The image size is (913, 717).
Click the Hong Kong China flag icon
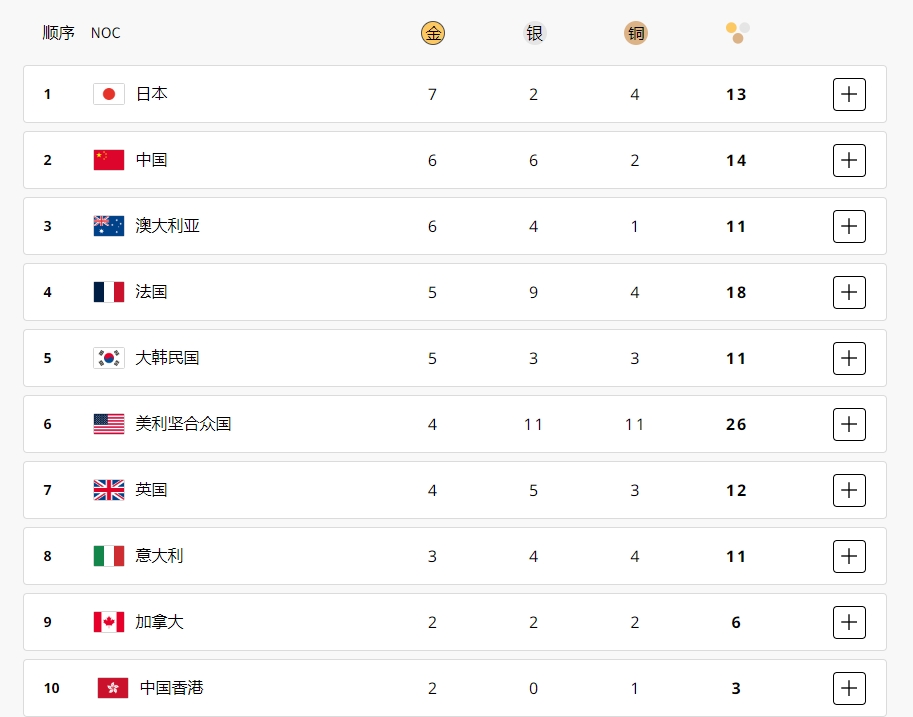point(113,688)
